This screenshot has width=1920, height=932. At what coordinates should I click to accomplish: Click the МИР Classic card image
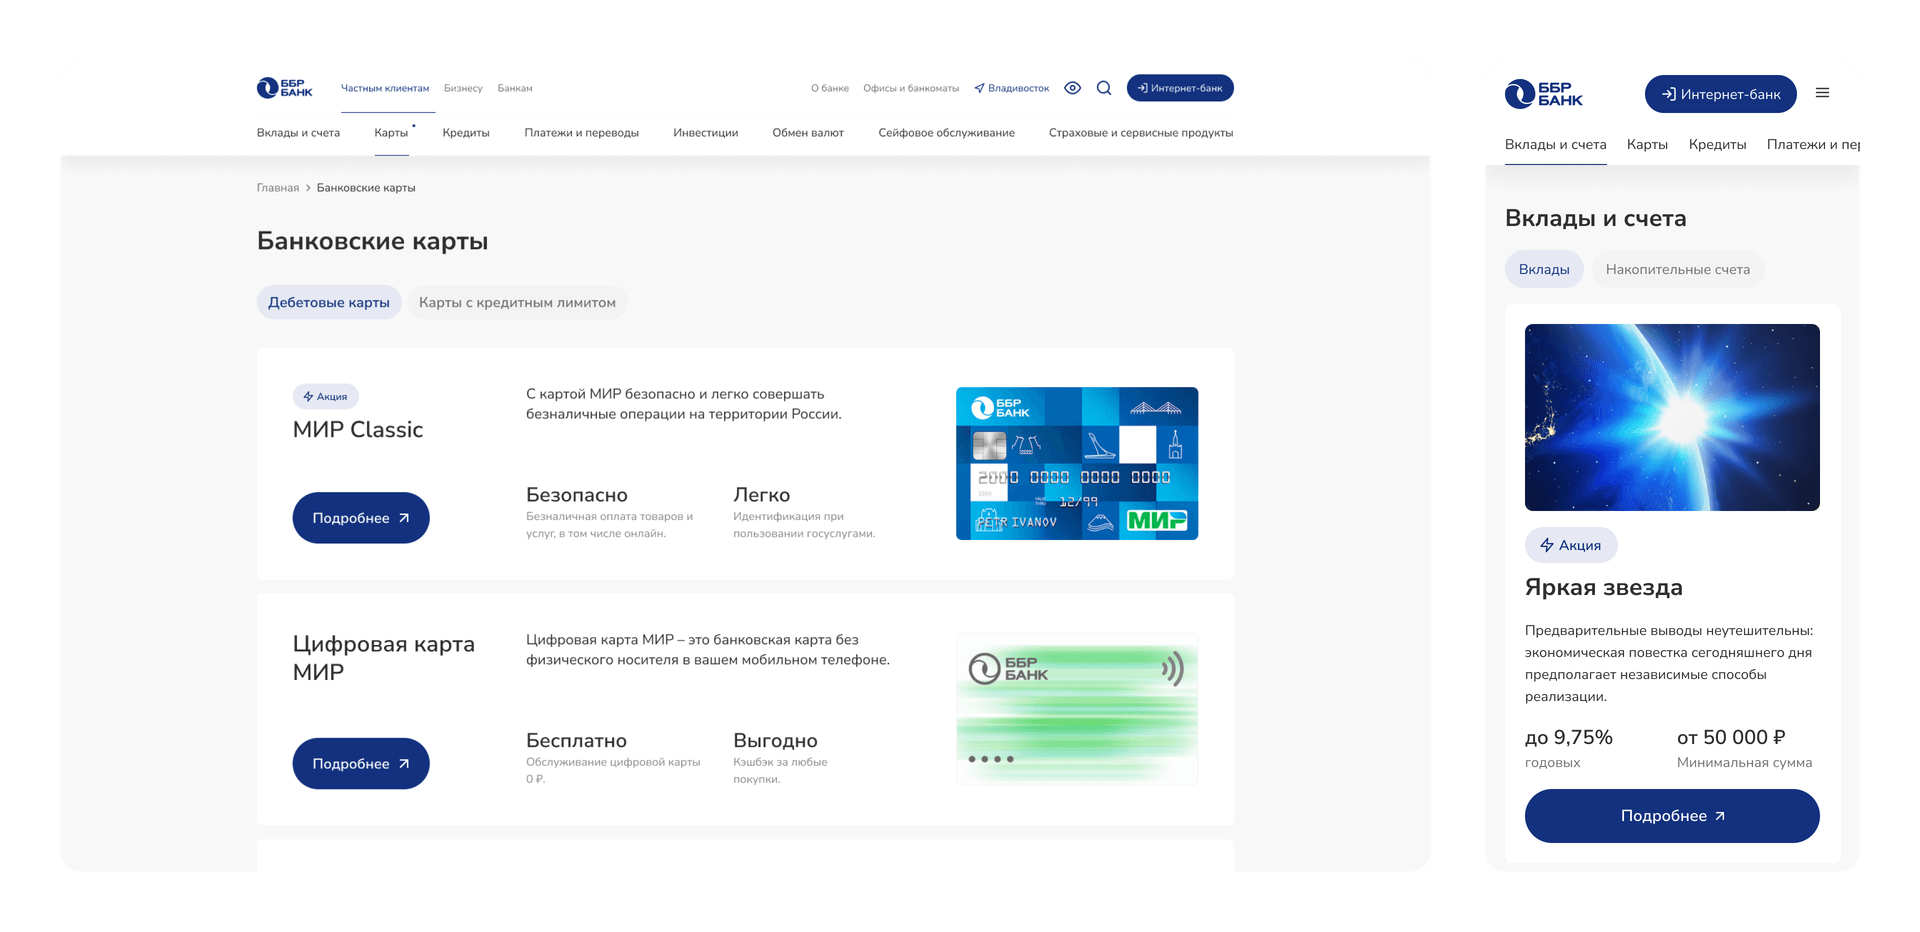[1076, 463]
